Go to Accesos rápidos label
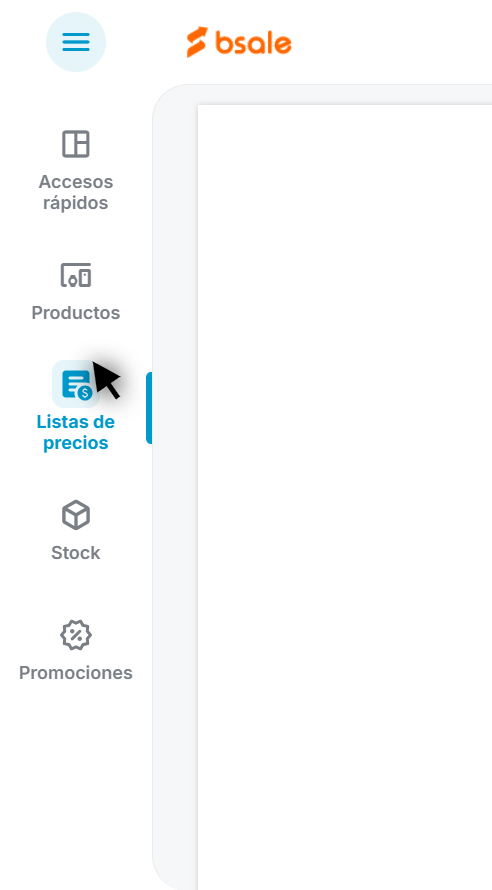The width and height of the screenshot is (492, 890). 75,192
